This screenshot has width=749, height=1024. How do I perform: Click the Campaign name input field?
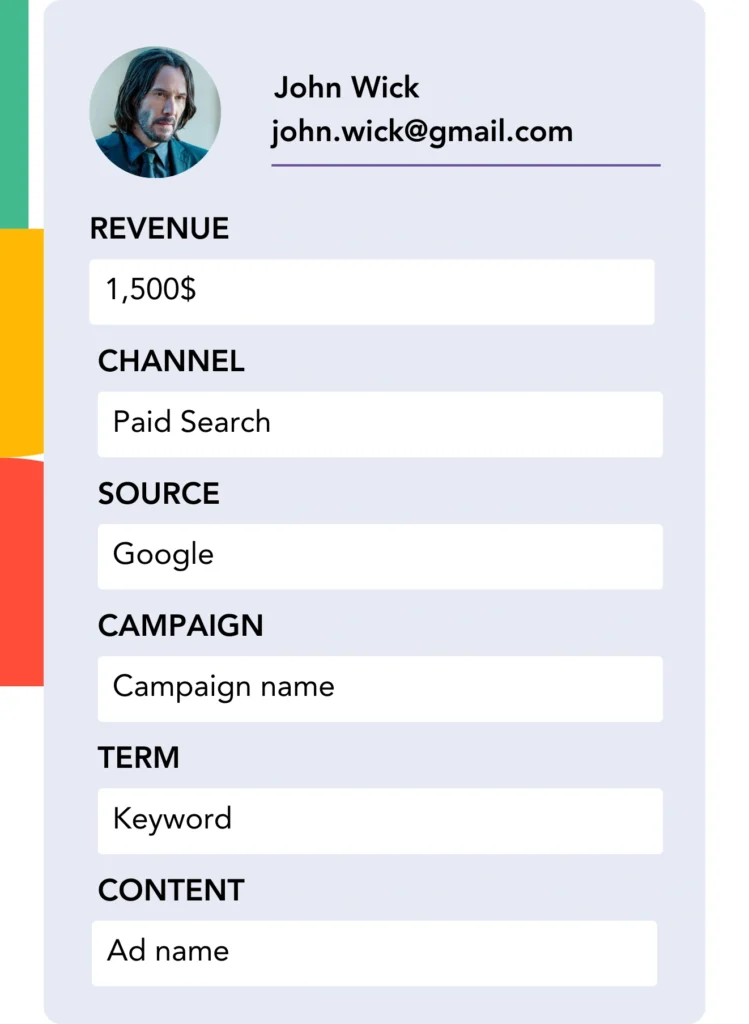(379, 688)
